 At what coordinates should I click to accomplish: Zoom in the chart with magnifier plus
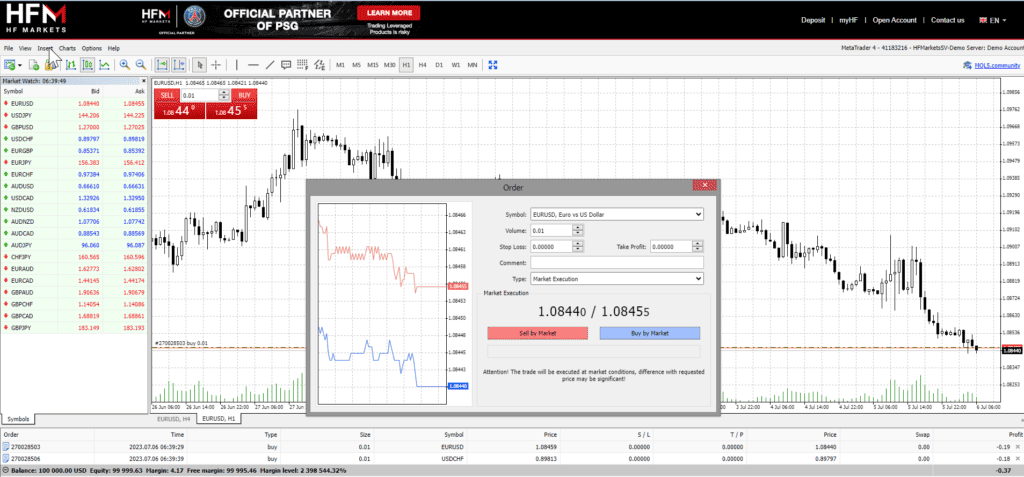click(x=124, y=65)
